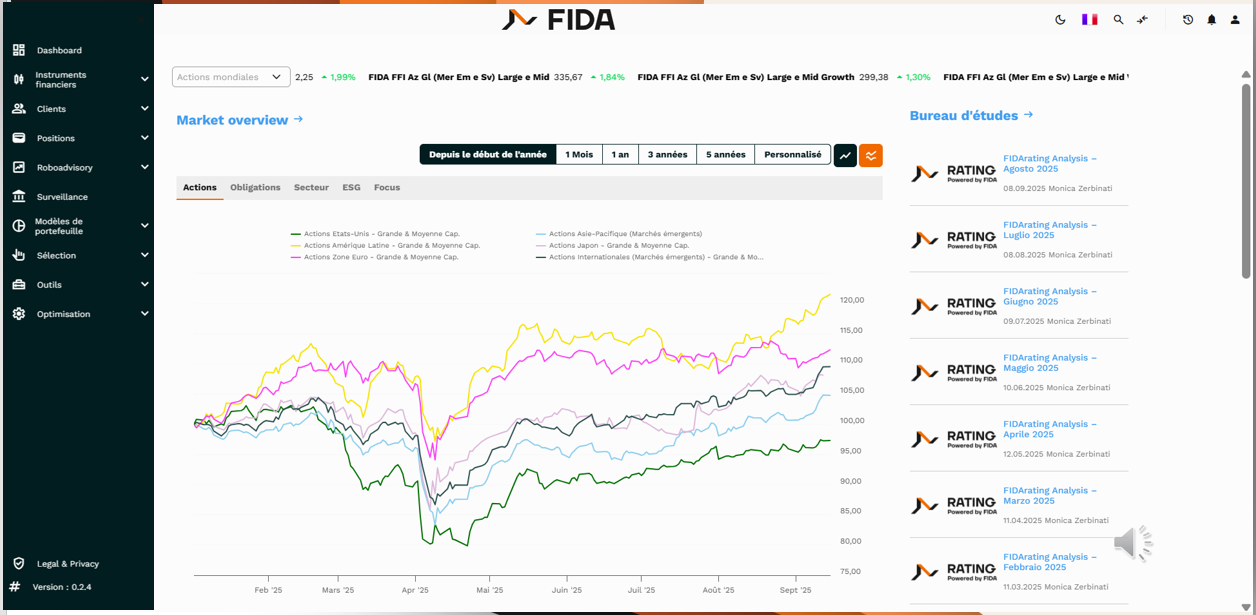Click the compare arrows icon in header
Image resolution: width=1256 pixels, height=615 pixels.
pos(1142,20)
